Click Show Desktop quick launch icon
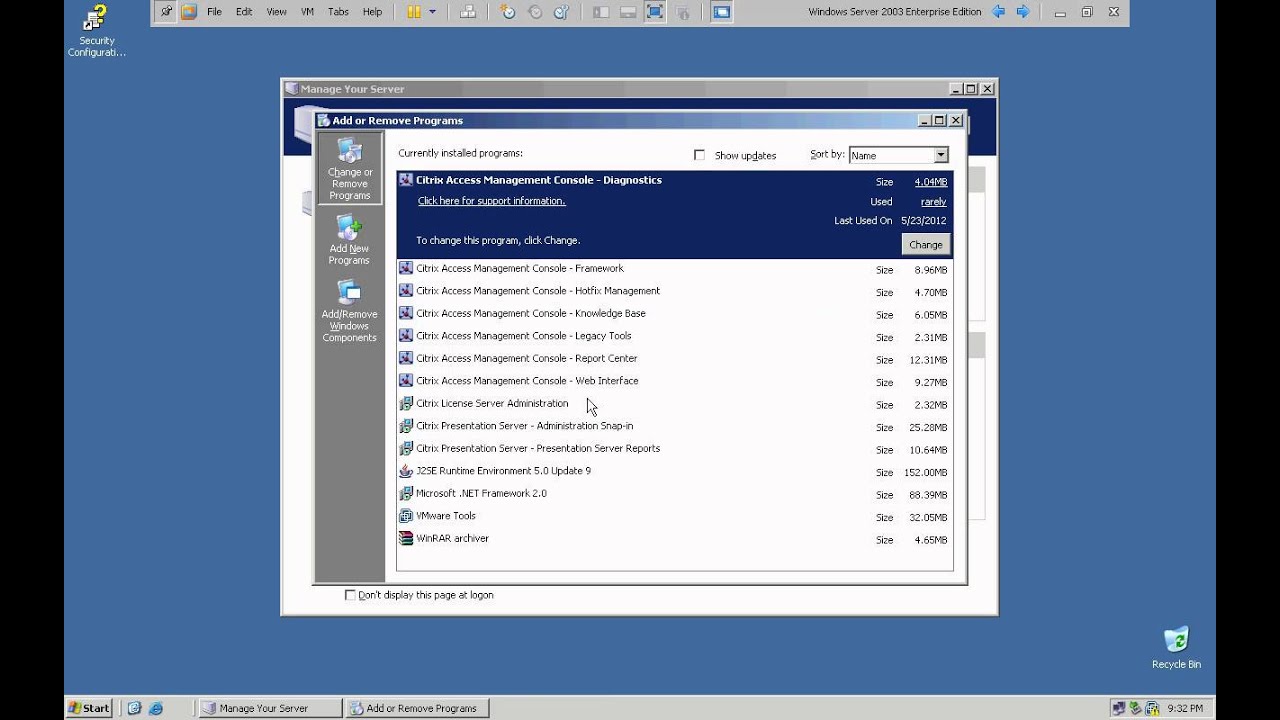Viewport: 1280px width, 720px height. [135, 708]
